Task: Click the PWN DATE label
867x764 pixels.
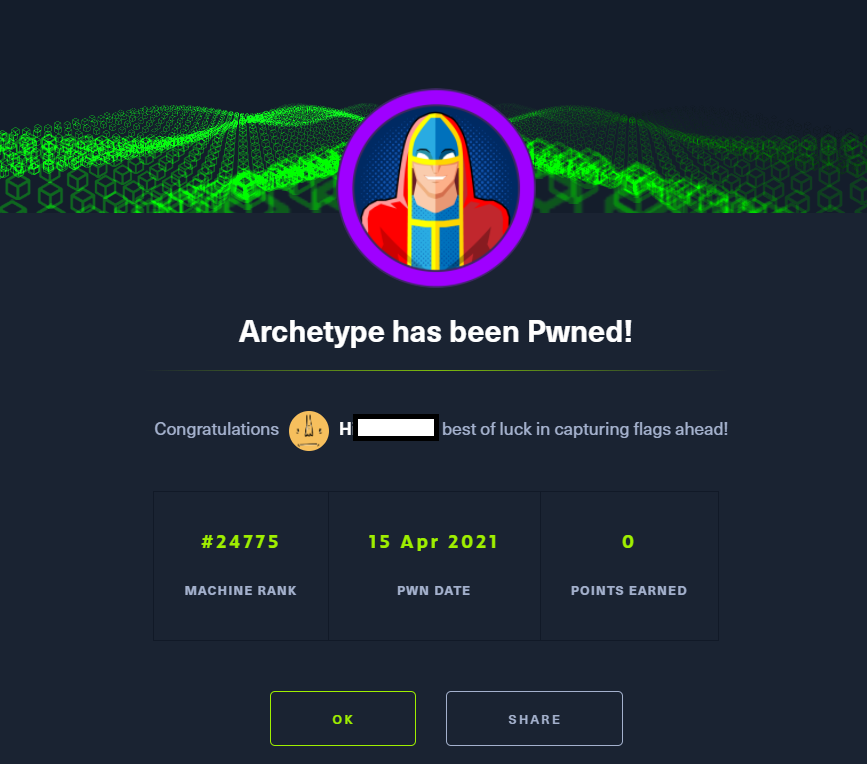Action: pos(434,590)
